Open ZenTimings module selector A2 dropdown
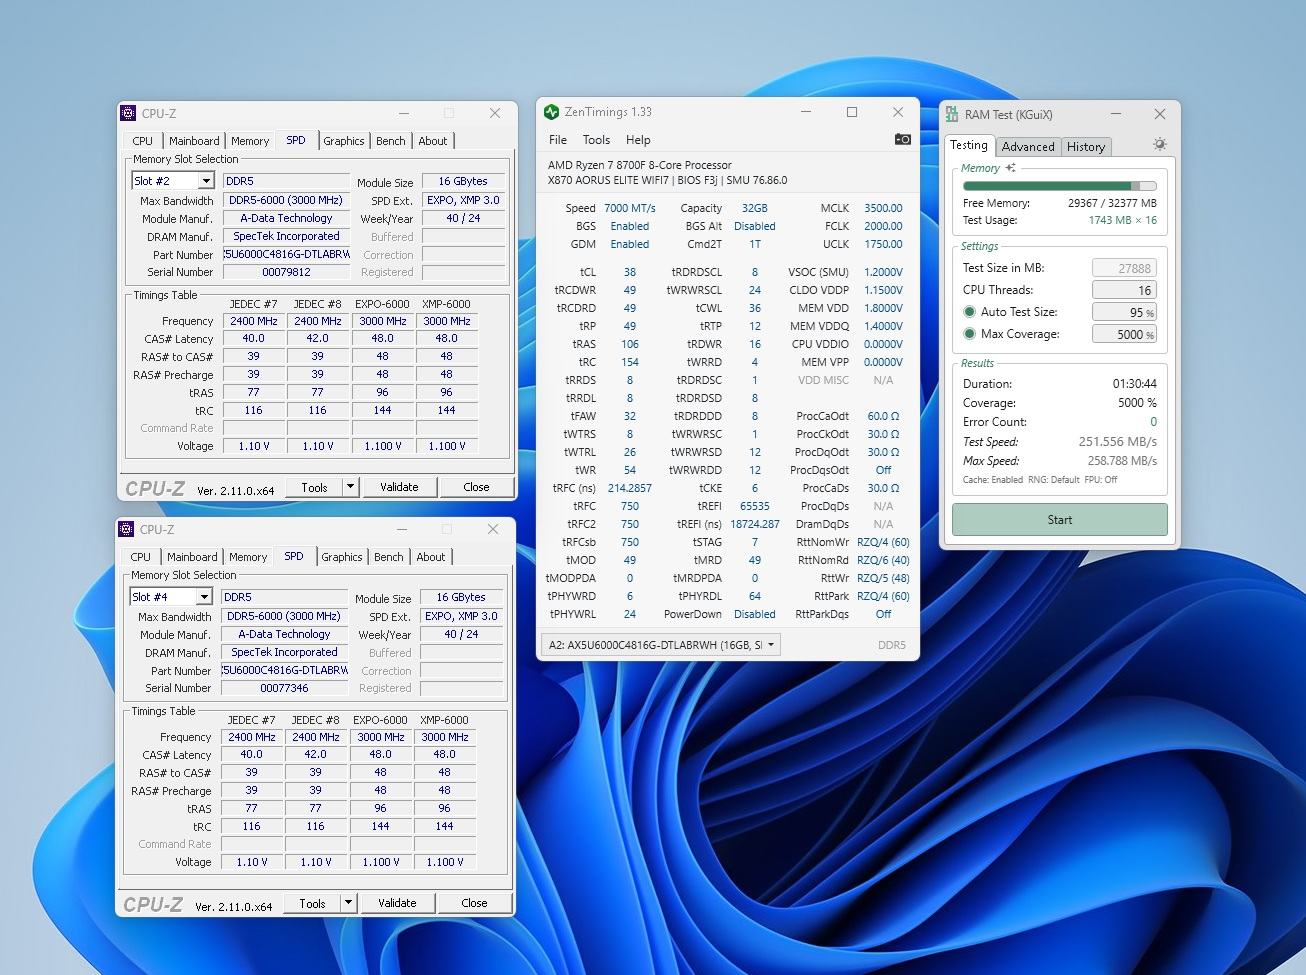Viewport: 1306px width, 975px height. 661,645
